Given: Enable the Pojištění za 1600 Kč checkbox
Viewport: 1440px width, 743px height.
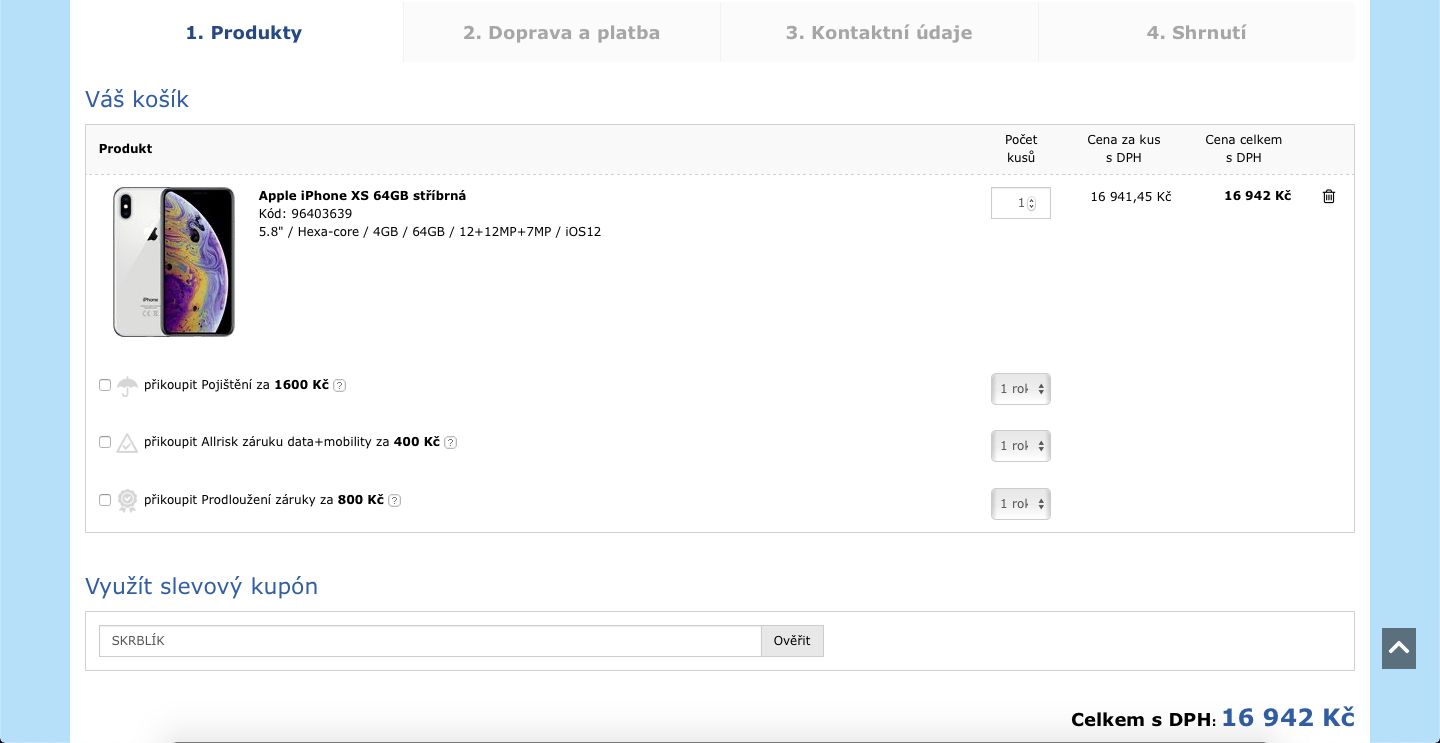Looking at the screenshot, I should coord(105,385).
